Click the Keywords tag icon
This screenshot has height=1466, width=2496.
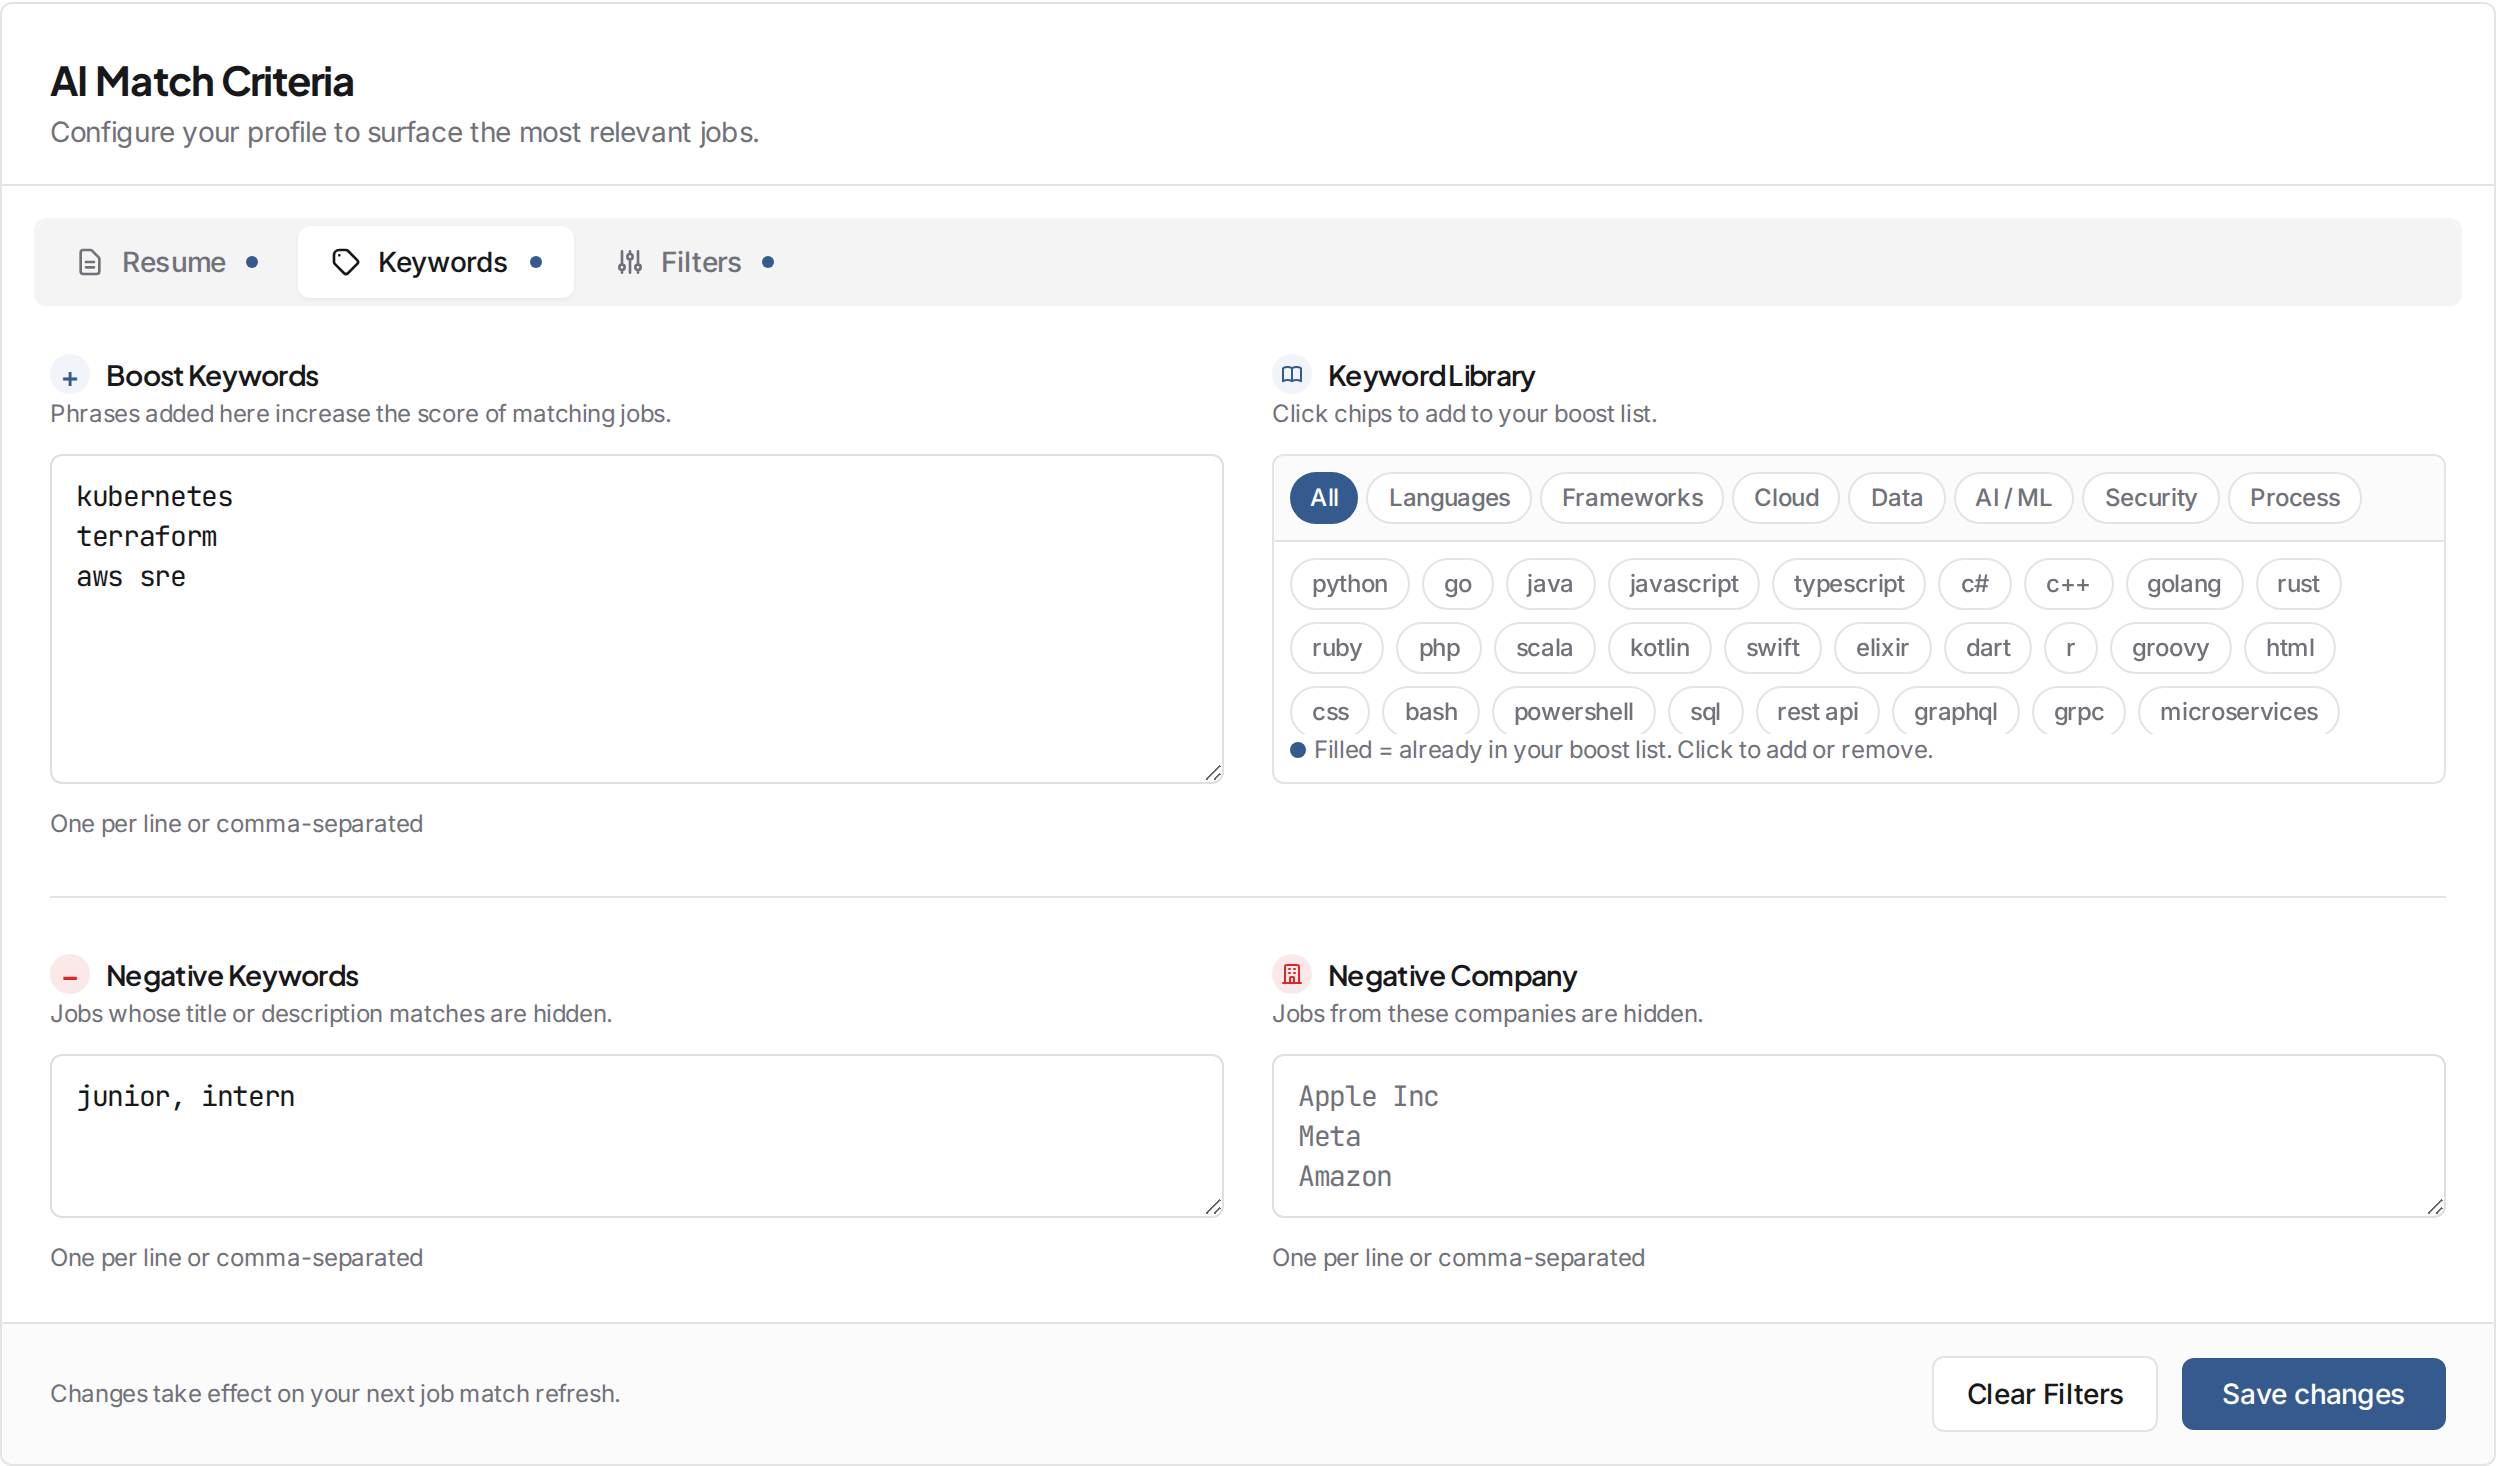click(x=346, y=262)
